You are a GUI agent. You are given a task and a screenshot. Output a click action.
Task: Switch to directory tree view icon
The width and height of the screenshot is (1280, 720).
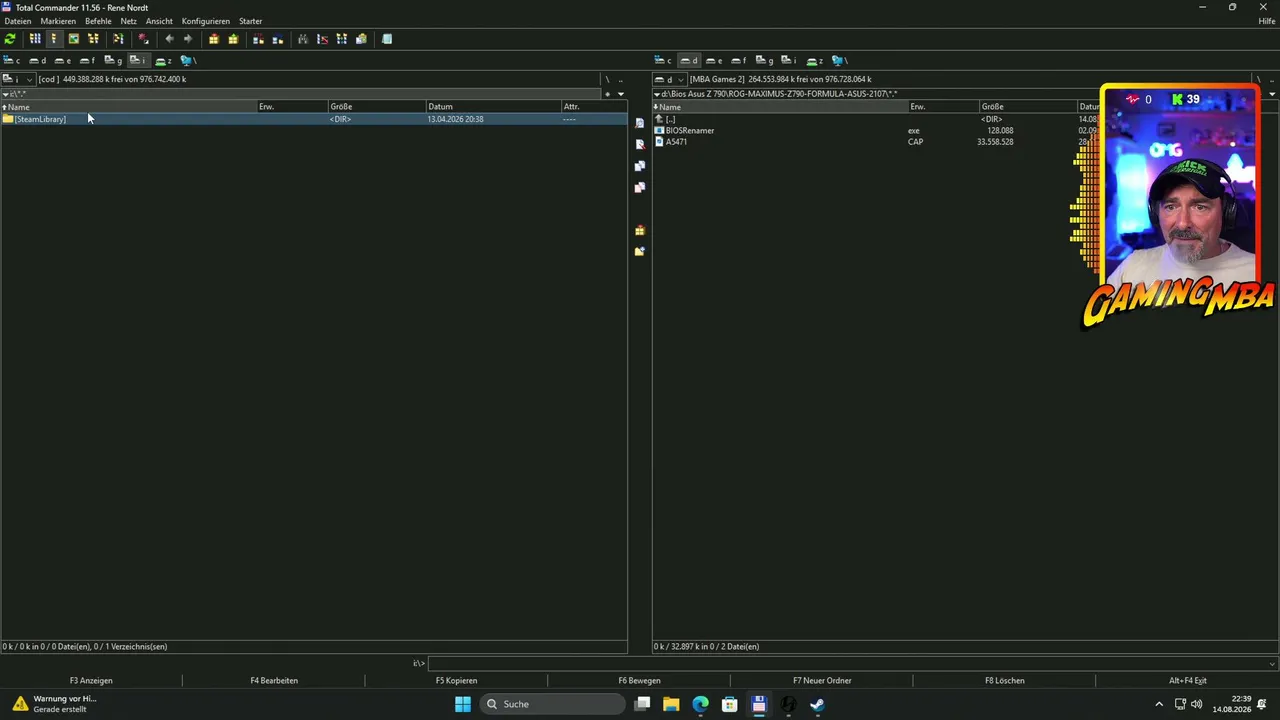93,39
